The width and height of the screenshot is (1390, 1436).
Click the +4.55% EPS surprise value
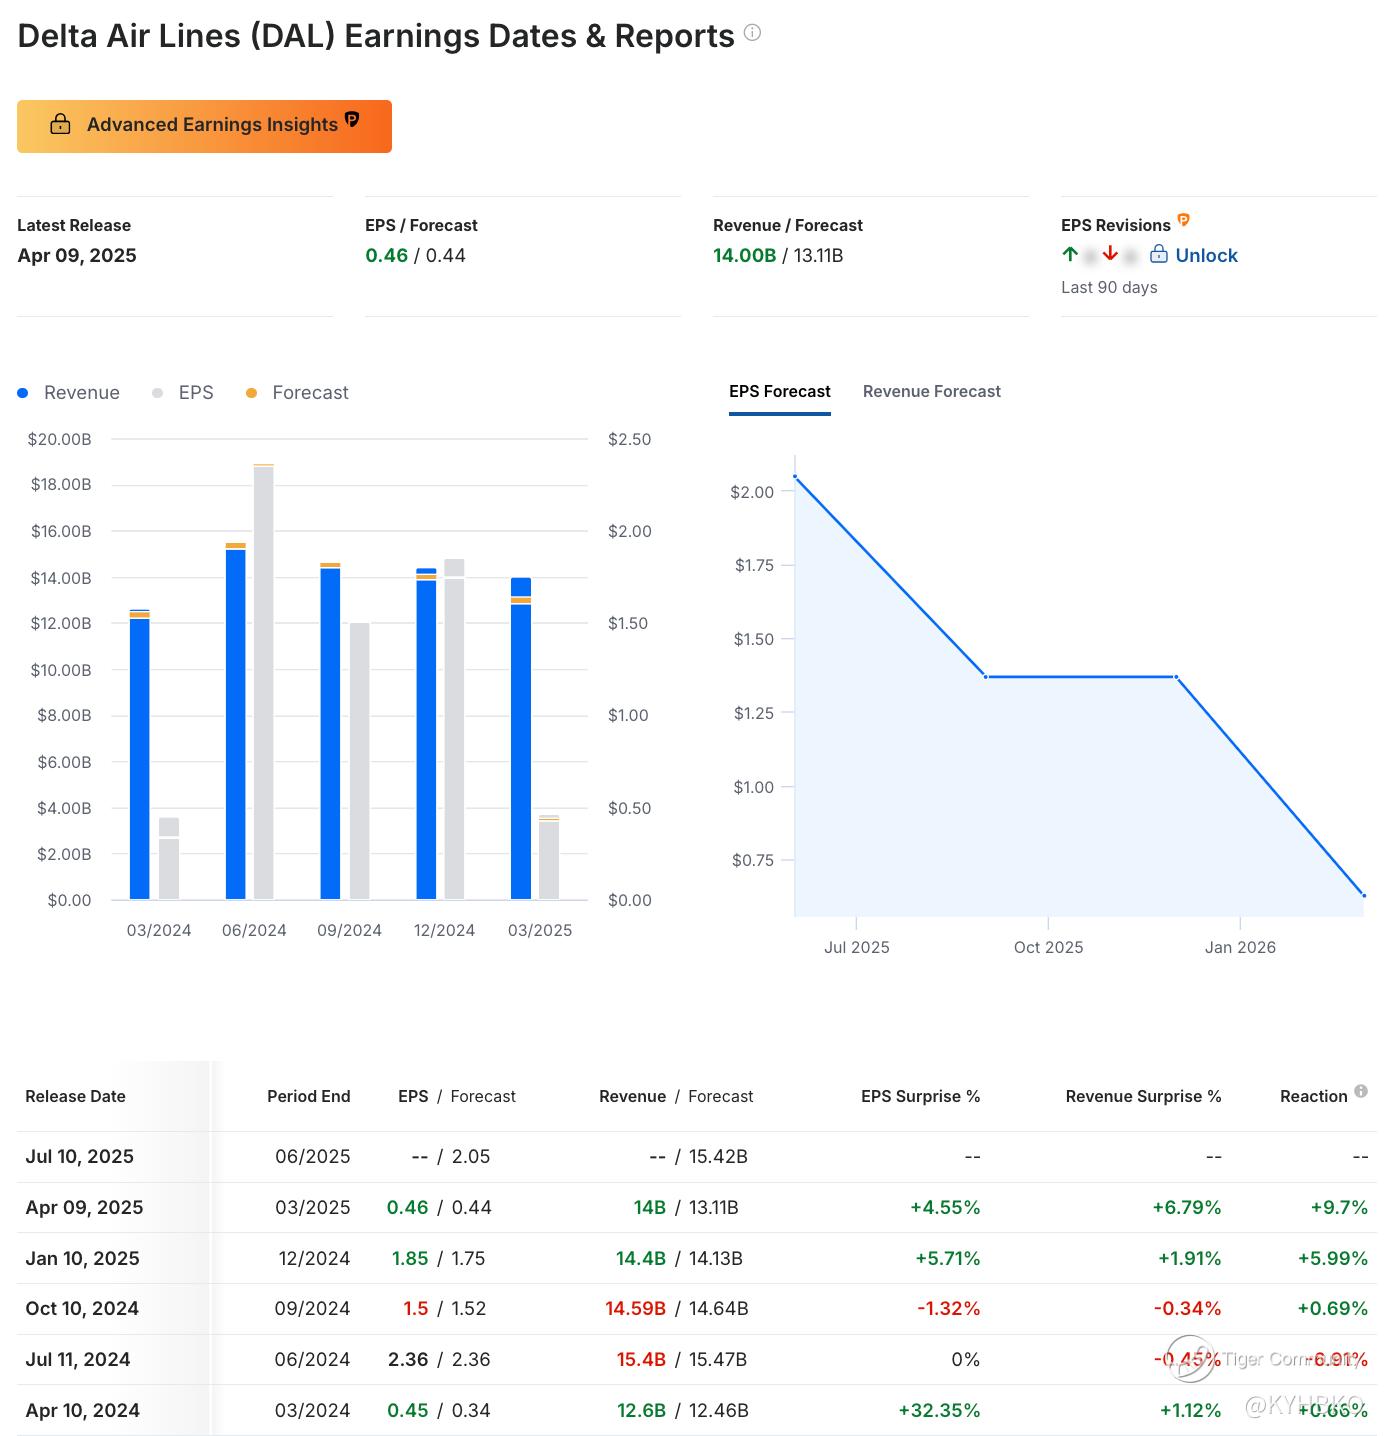[945, 1208]
